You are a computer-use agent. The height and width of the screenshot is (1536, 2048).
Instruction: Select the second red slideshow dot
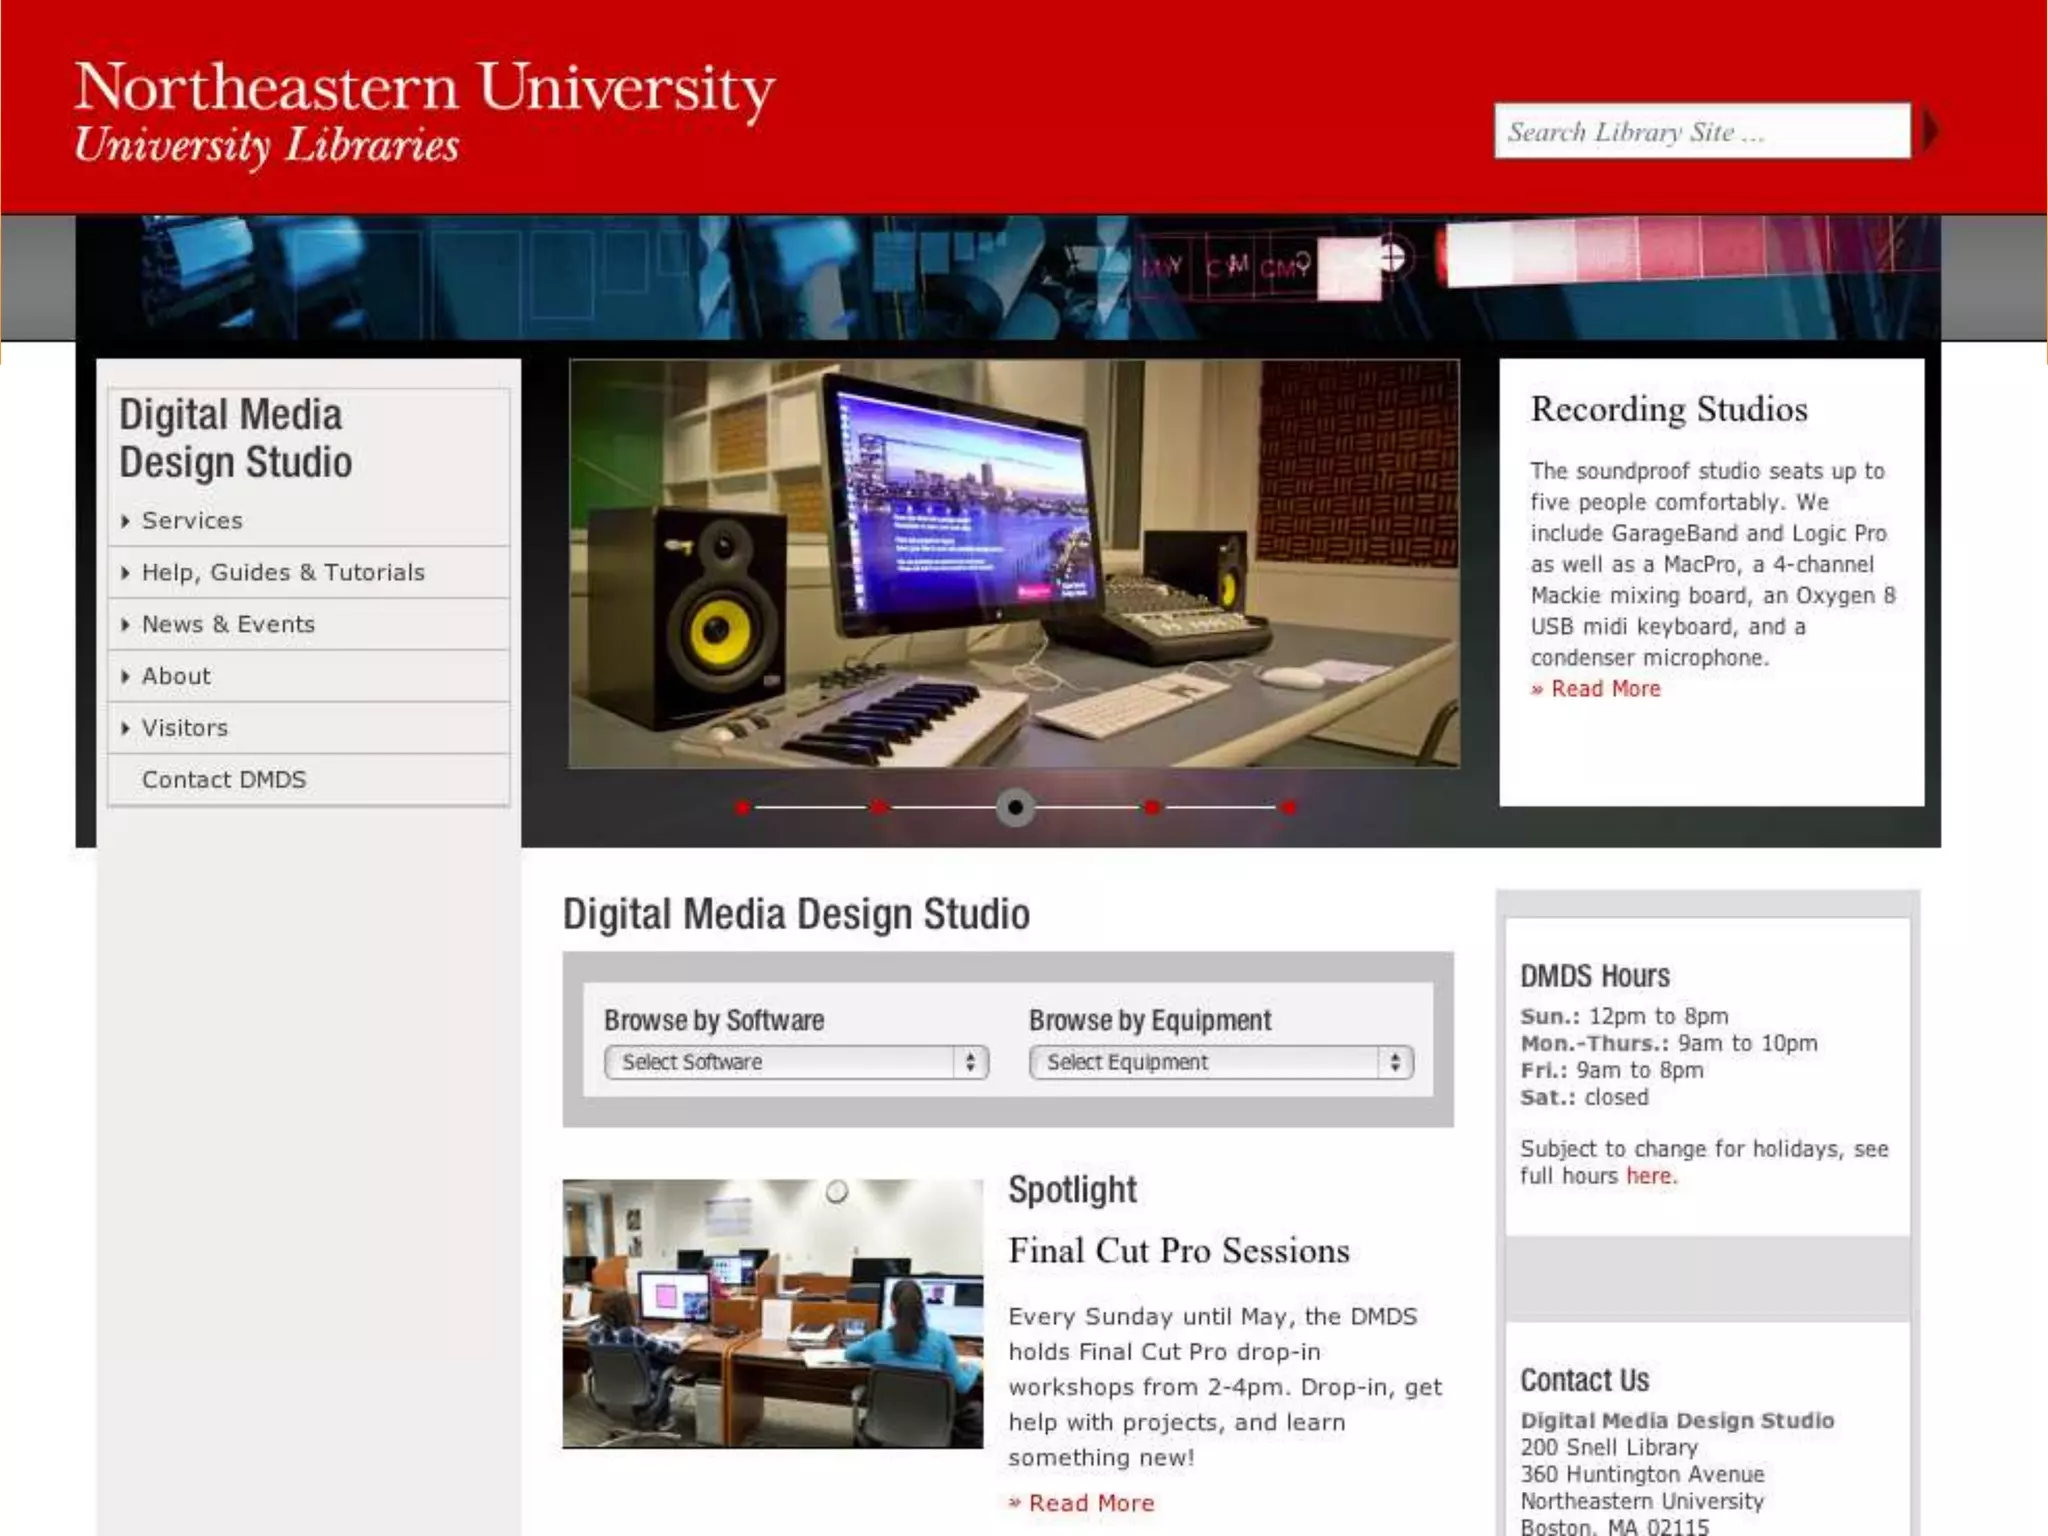point(878,807)
